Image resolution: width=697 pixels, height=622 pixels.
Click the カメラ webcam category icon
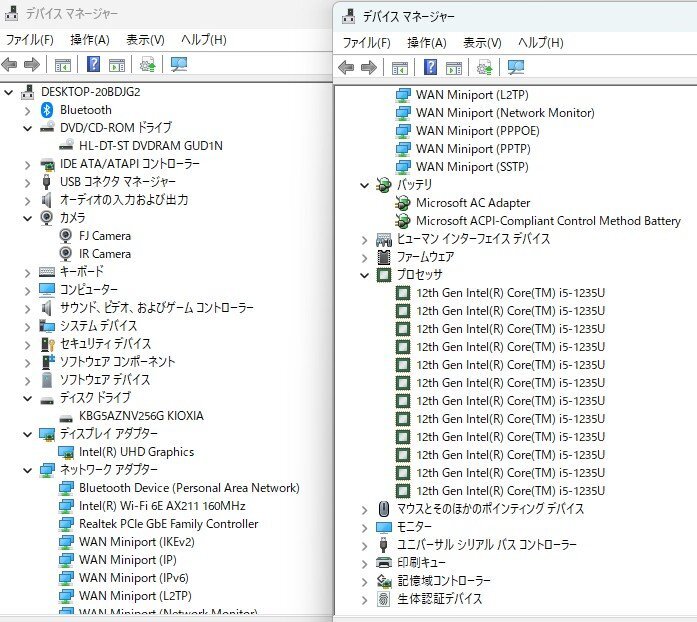click(x=47, y=218)
